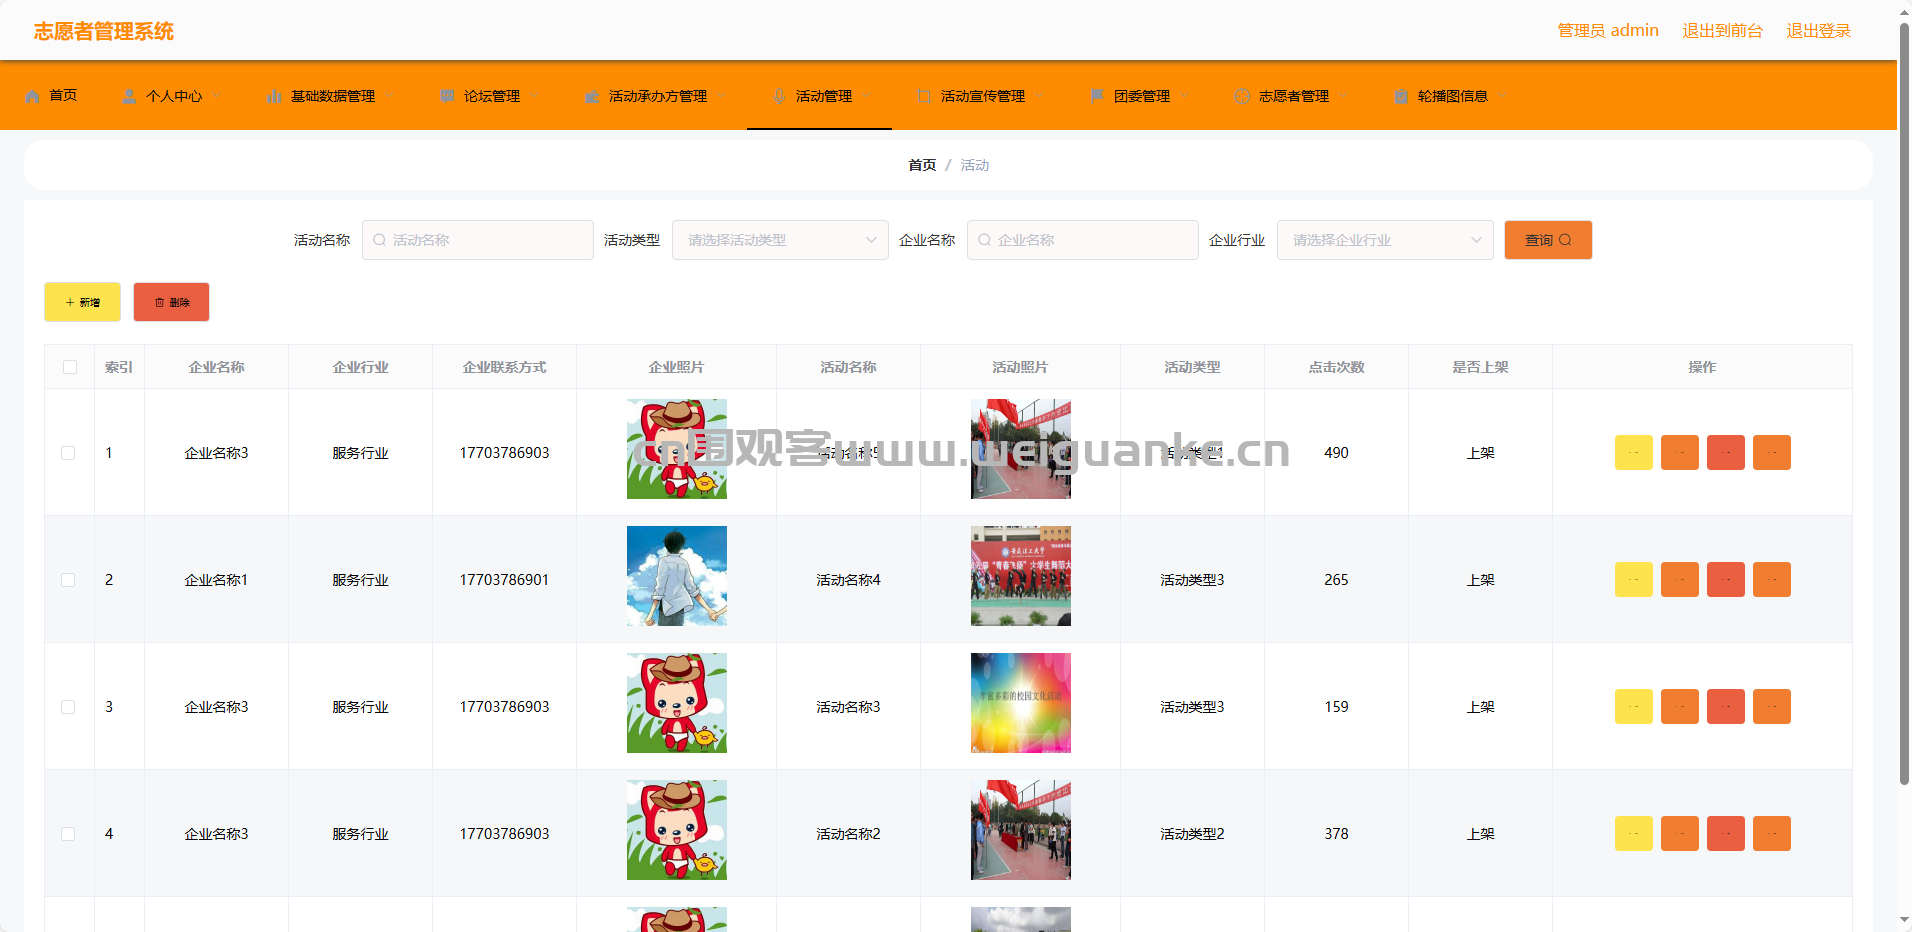
Task: Check the checkbox for row index 1
Action: (68, 453)
